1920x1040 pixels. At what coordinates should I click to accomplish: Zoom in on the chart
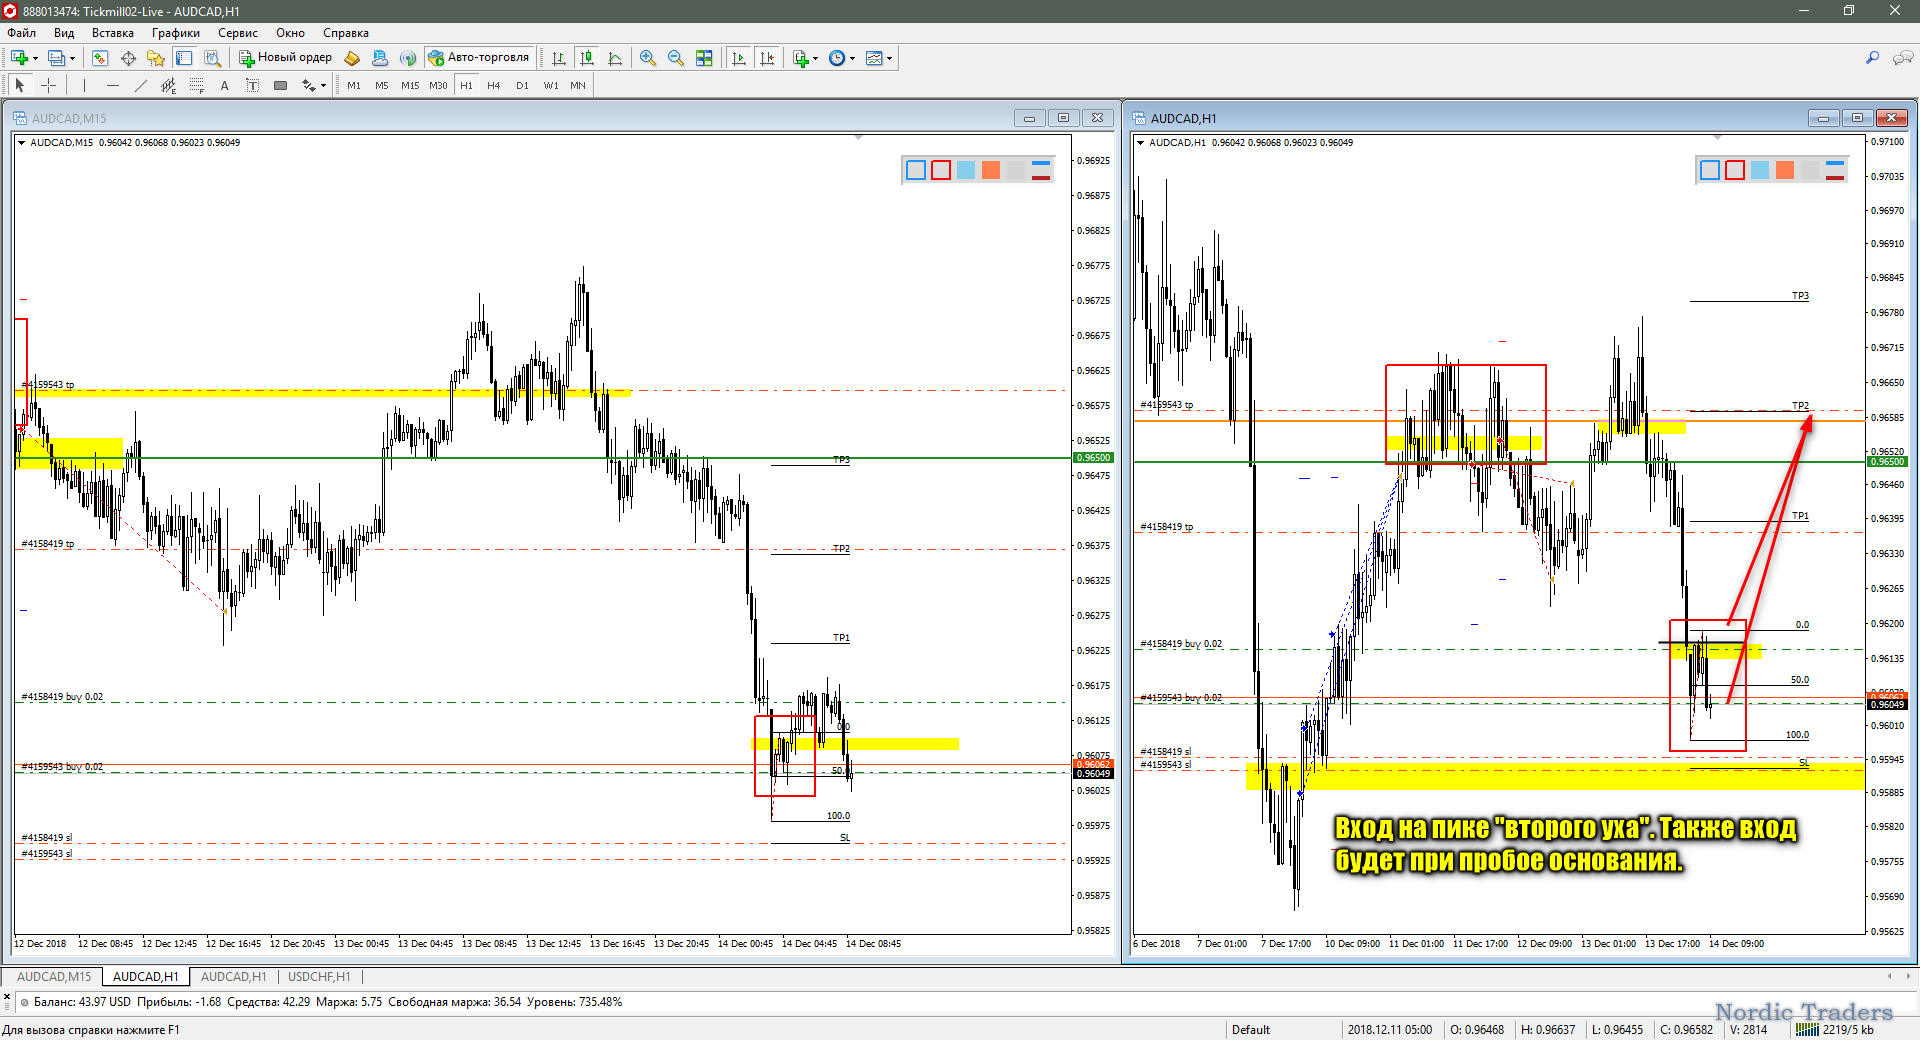coord(648,58)
